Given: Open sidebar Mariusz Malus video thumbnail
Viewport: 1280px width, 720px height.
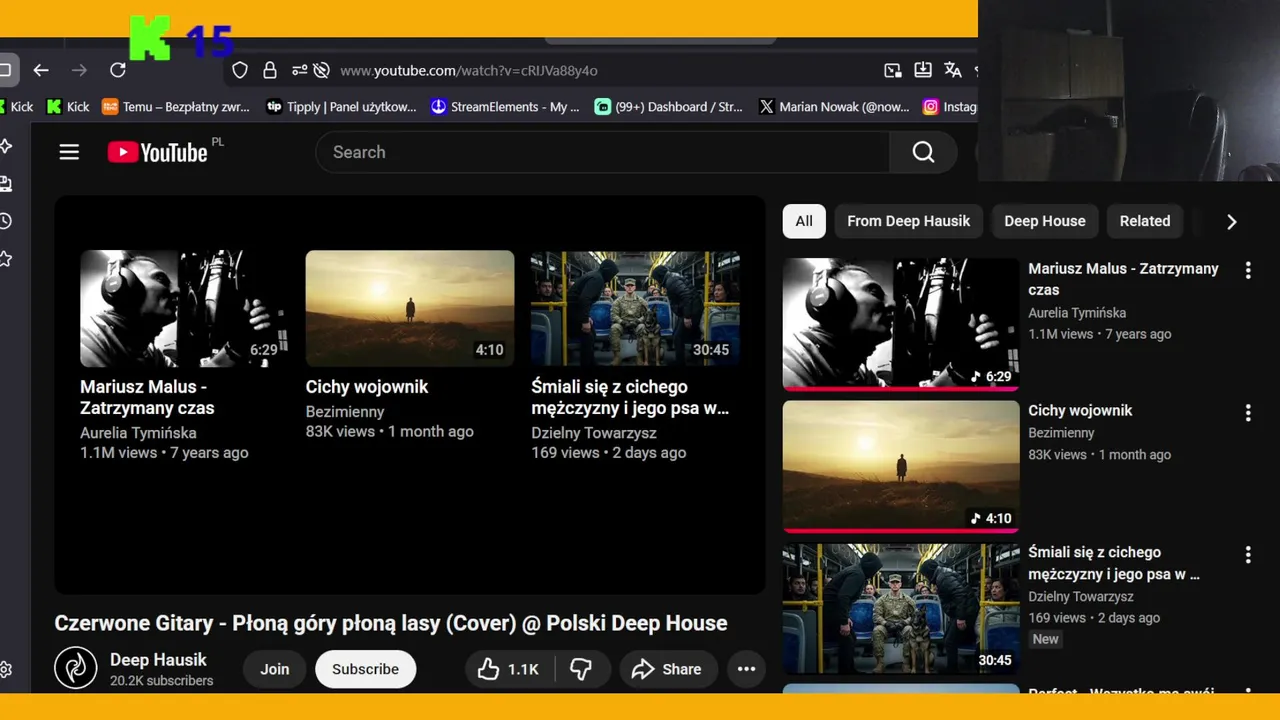Looking at the screenshot, I should (901, 324).
